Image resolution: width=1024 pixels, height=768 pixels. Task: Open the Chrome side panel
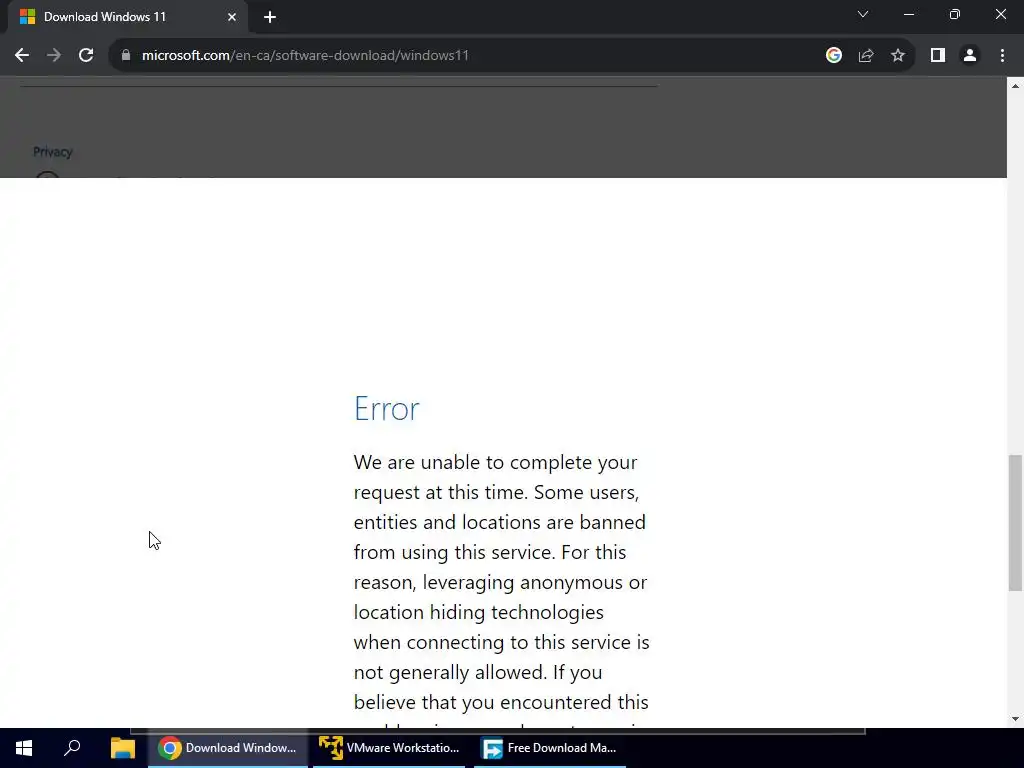938,56
